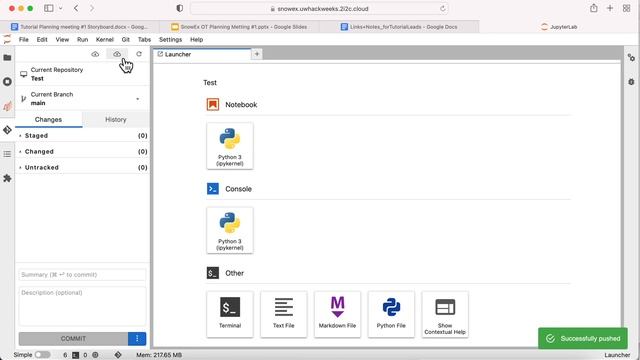Open the property inspector on right sidebar

tap(631, 58)
